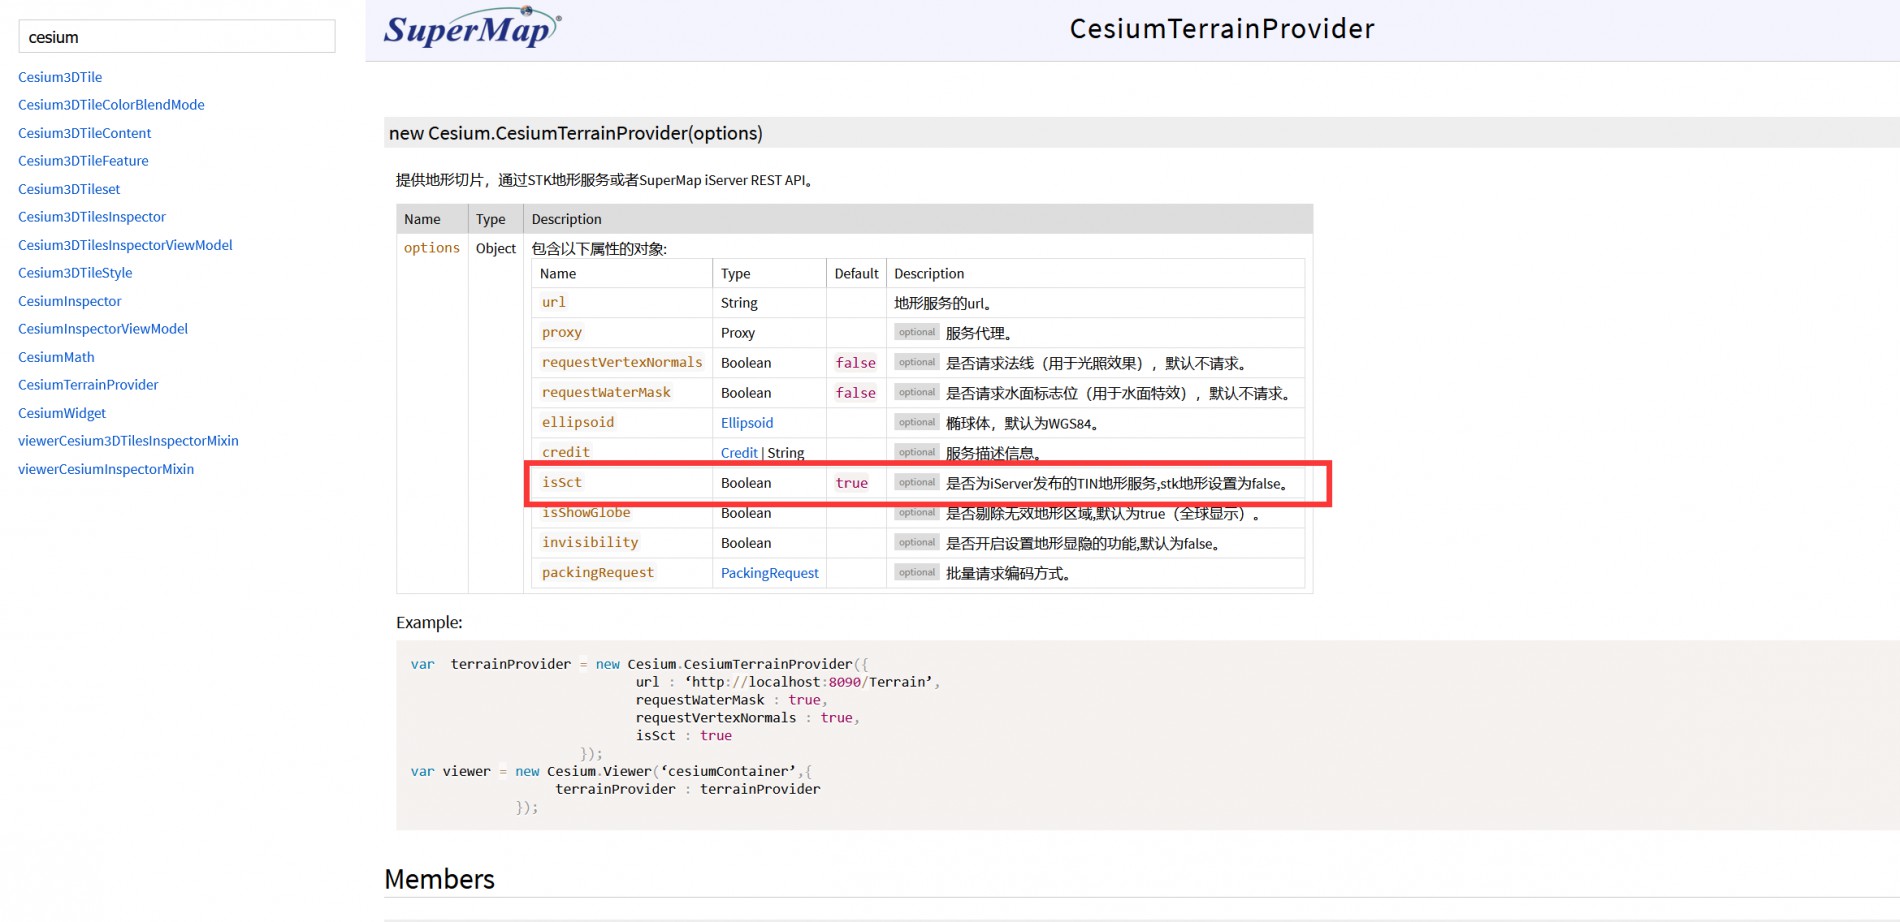Click the 'Proxy' type cell
This screenshot has width=1900, height=922.
(x=738, y=333)
